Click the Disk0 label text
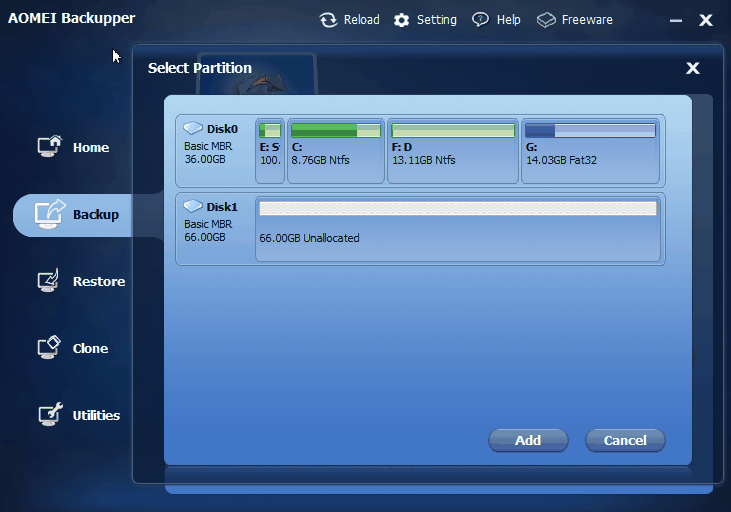 pyautogui.click(x=222, y=129)
